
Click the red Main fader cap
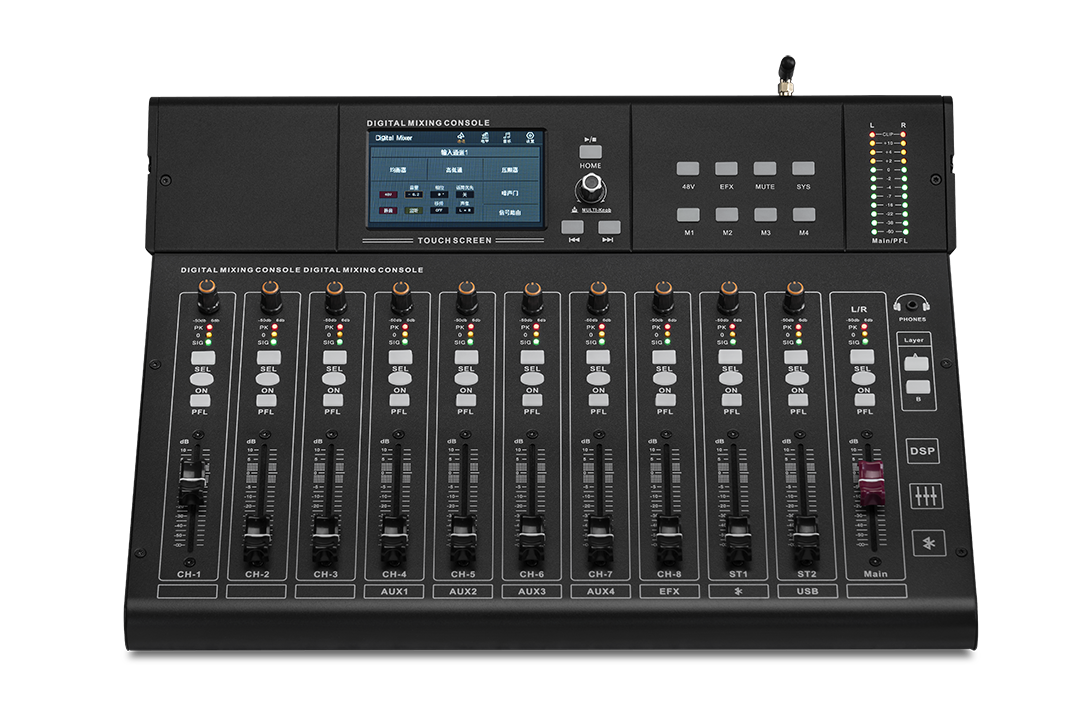pos(870,482)
